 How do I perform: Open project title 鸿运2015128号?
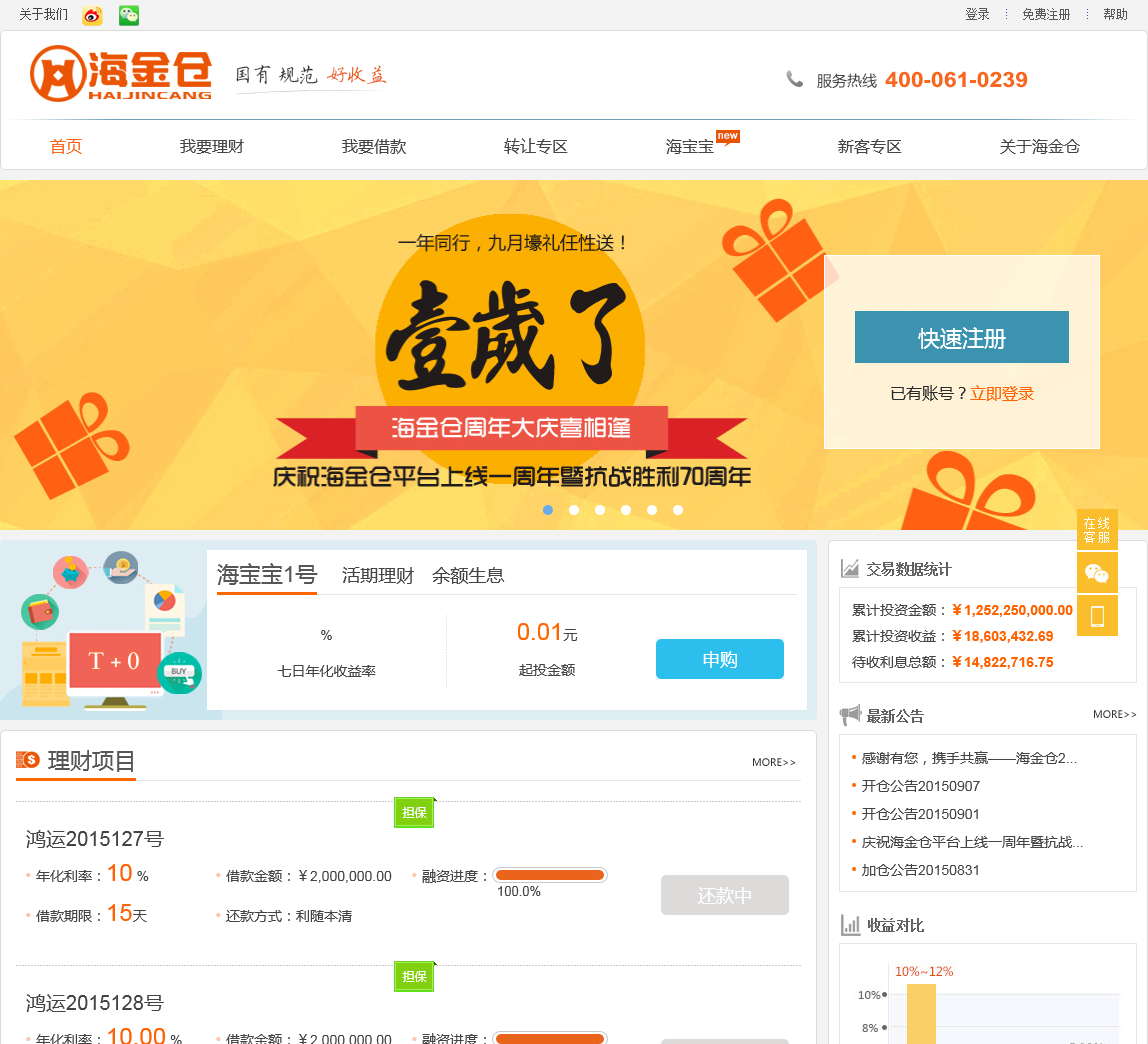click(94, 1003)
